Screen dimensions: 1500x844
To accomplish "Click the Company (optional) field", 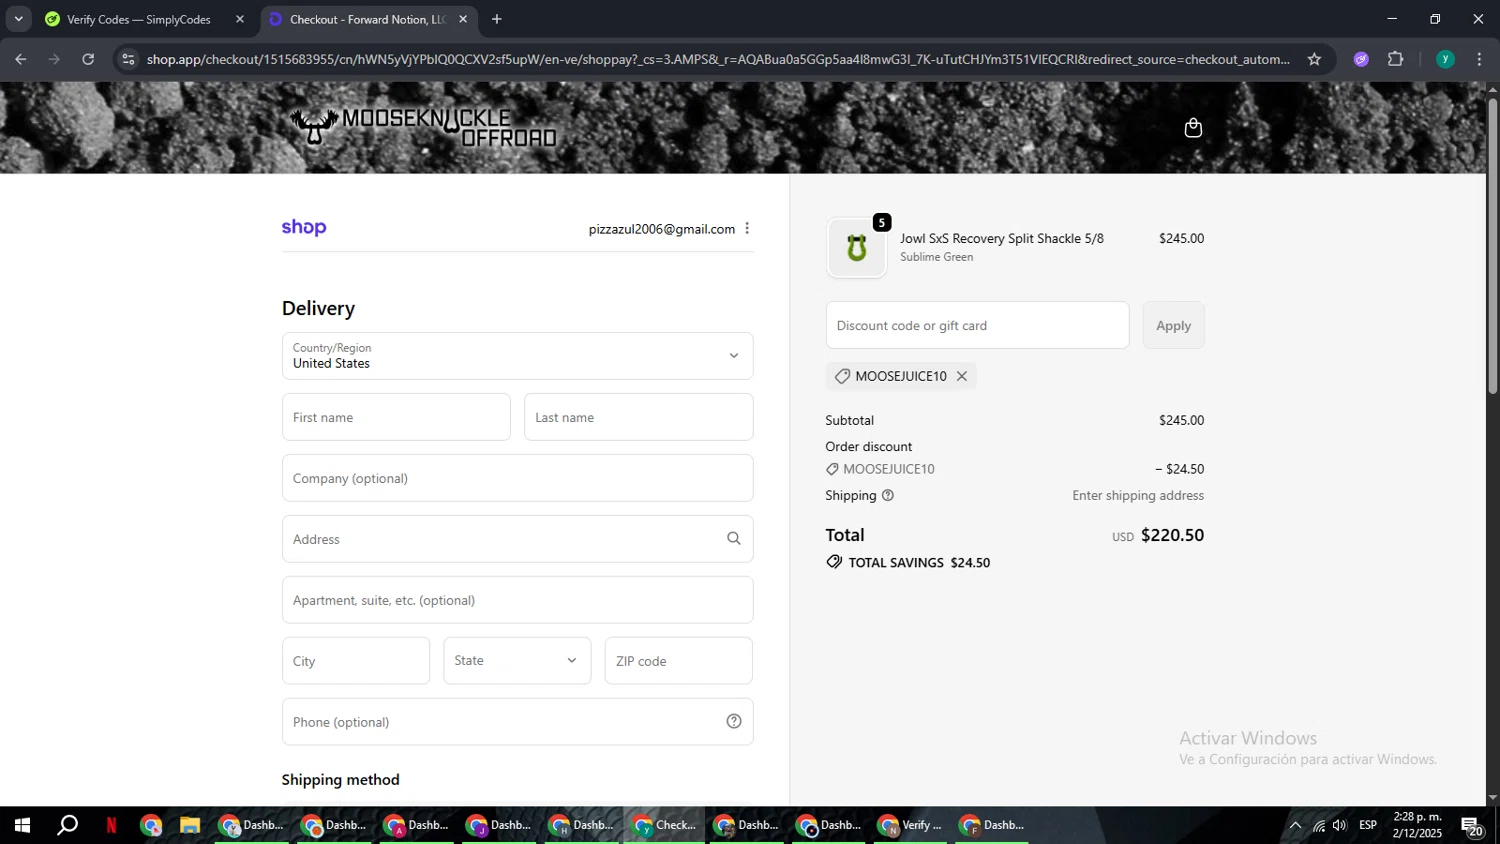I will pos(517,478).
